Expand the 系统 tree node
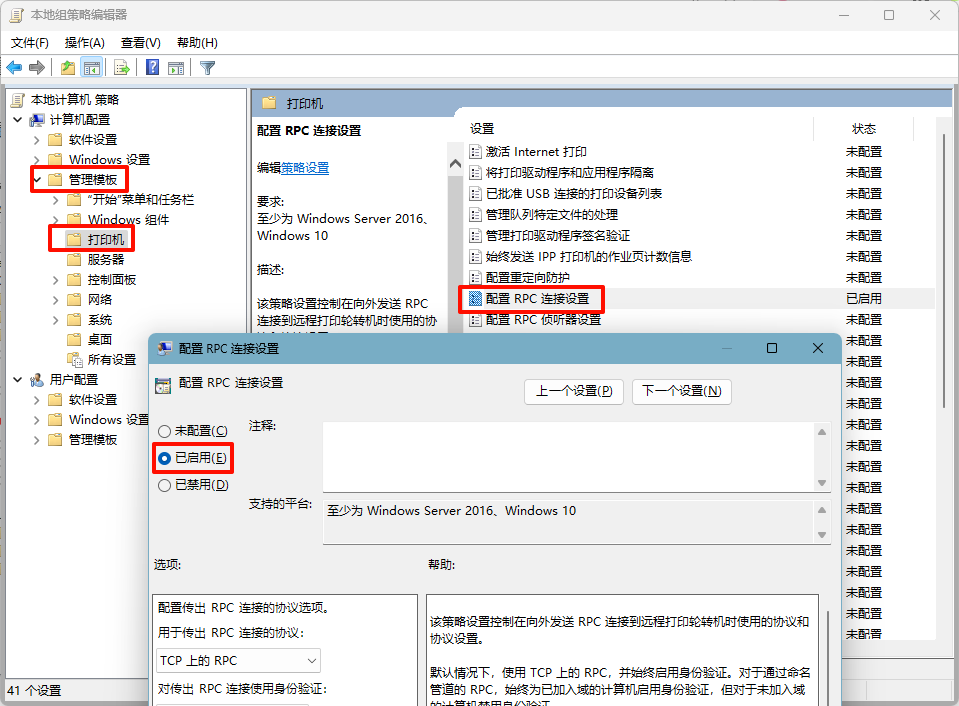The width and height of the screenshot is (959, 706). (x=56, y=320)
